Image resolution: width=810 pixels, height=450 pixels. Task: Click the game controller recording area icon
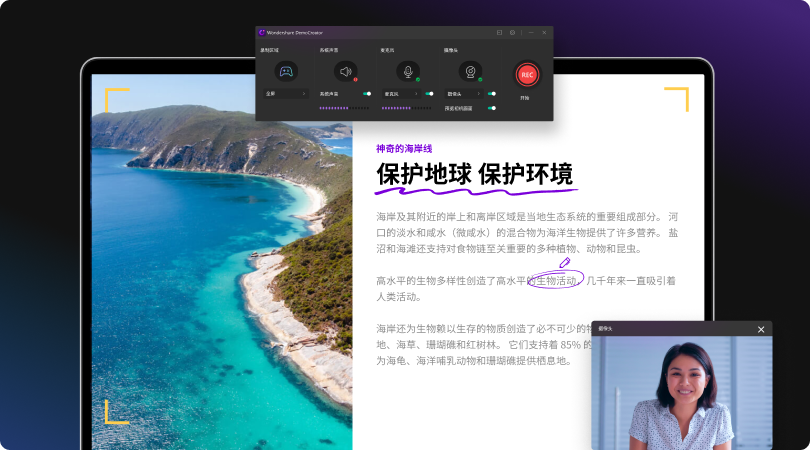286,71
